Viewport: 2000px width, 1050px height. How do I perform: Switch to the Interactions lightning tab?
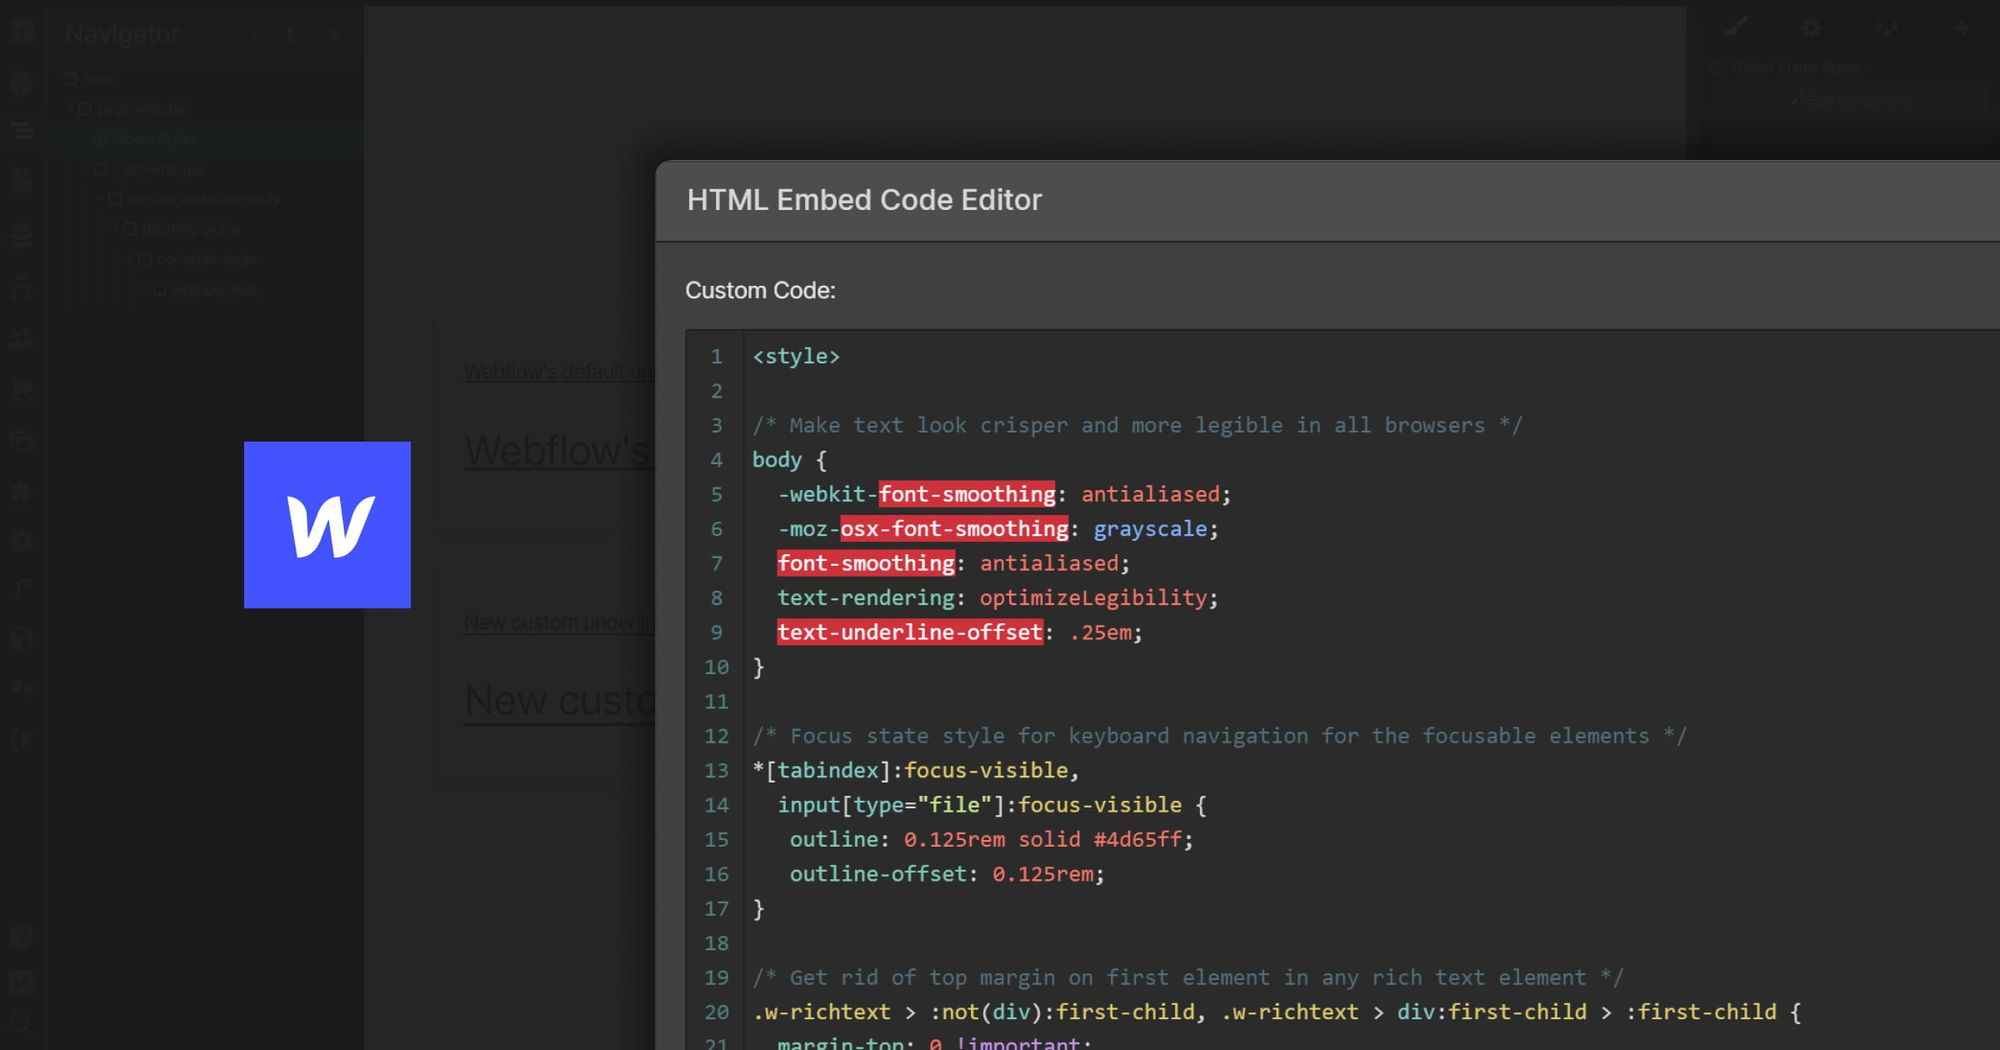(1962, 27)
